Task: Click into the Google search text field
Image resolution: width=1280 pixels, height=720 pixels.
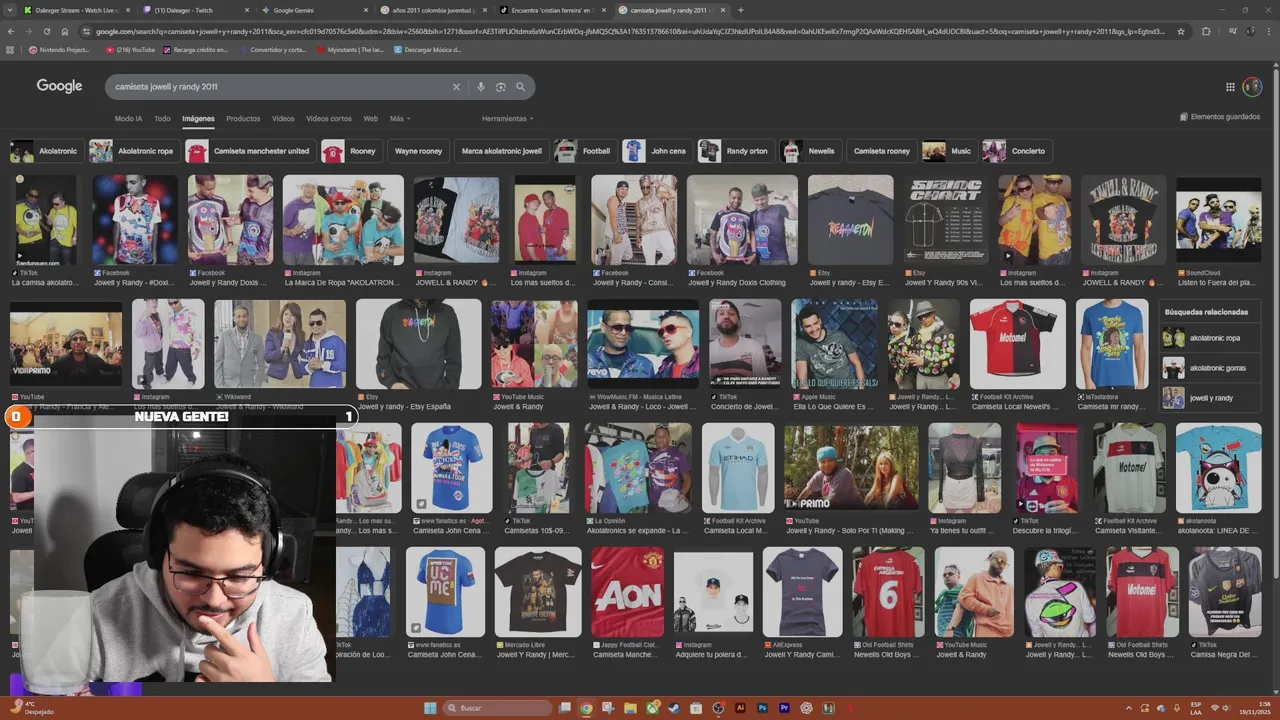Action: point(280,87)
